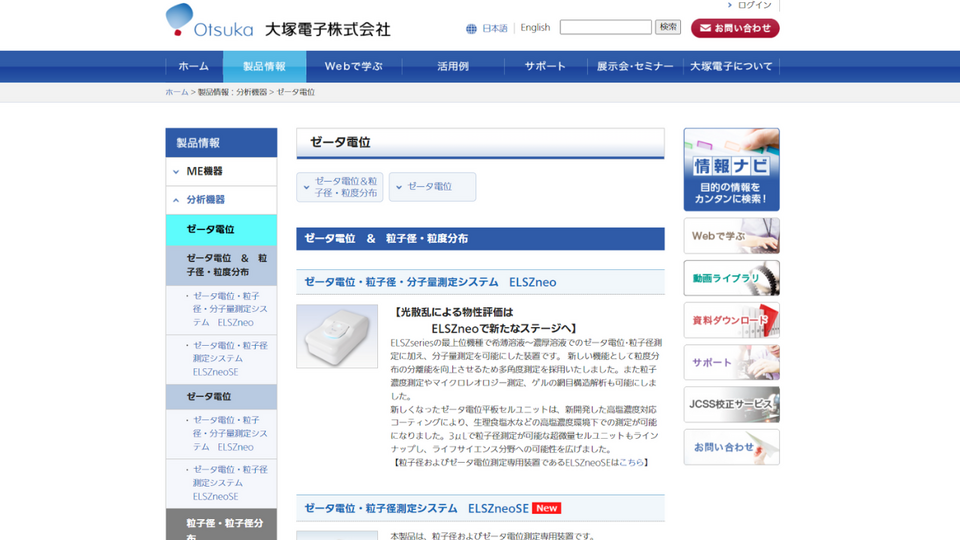The image size is (960, 540).
Task: Focus the site search input field
Action: click(x=606, y=27)
